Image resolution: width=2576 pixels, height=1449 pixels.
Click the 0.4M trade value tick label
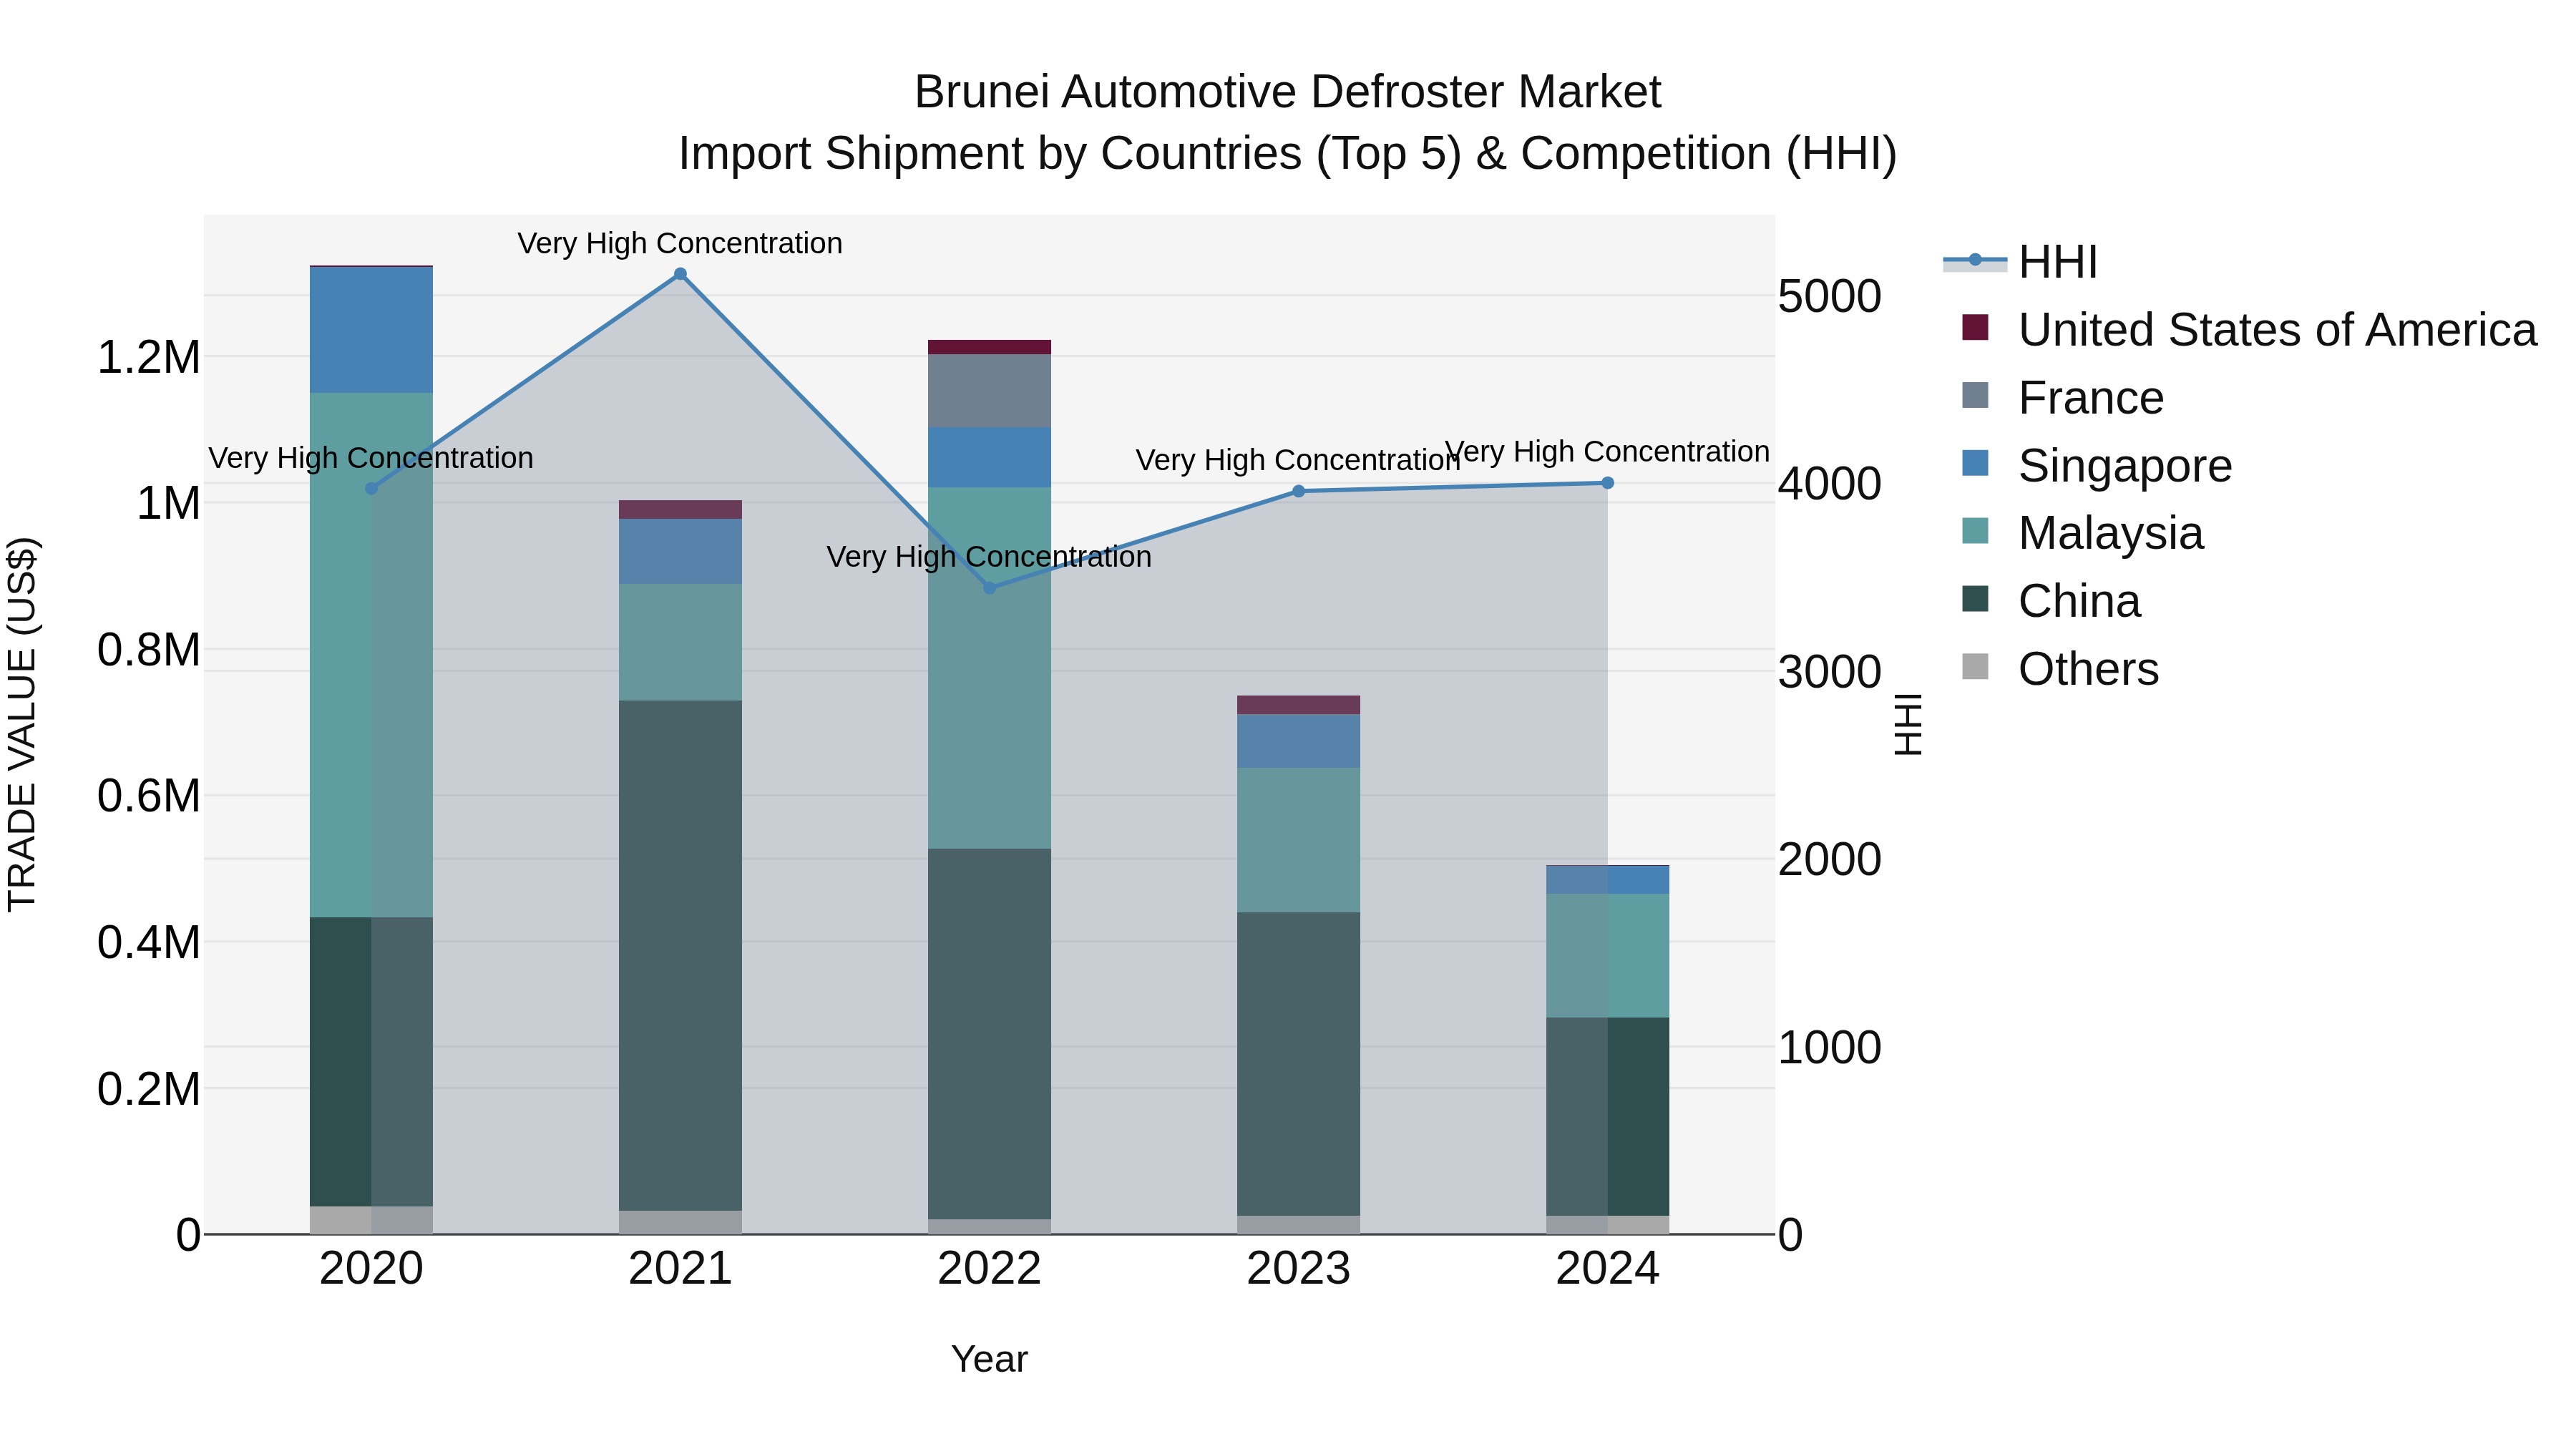tap(149, 942)
